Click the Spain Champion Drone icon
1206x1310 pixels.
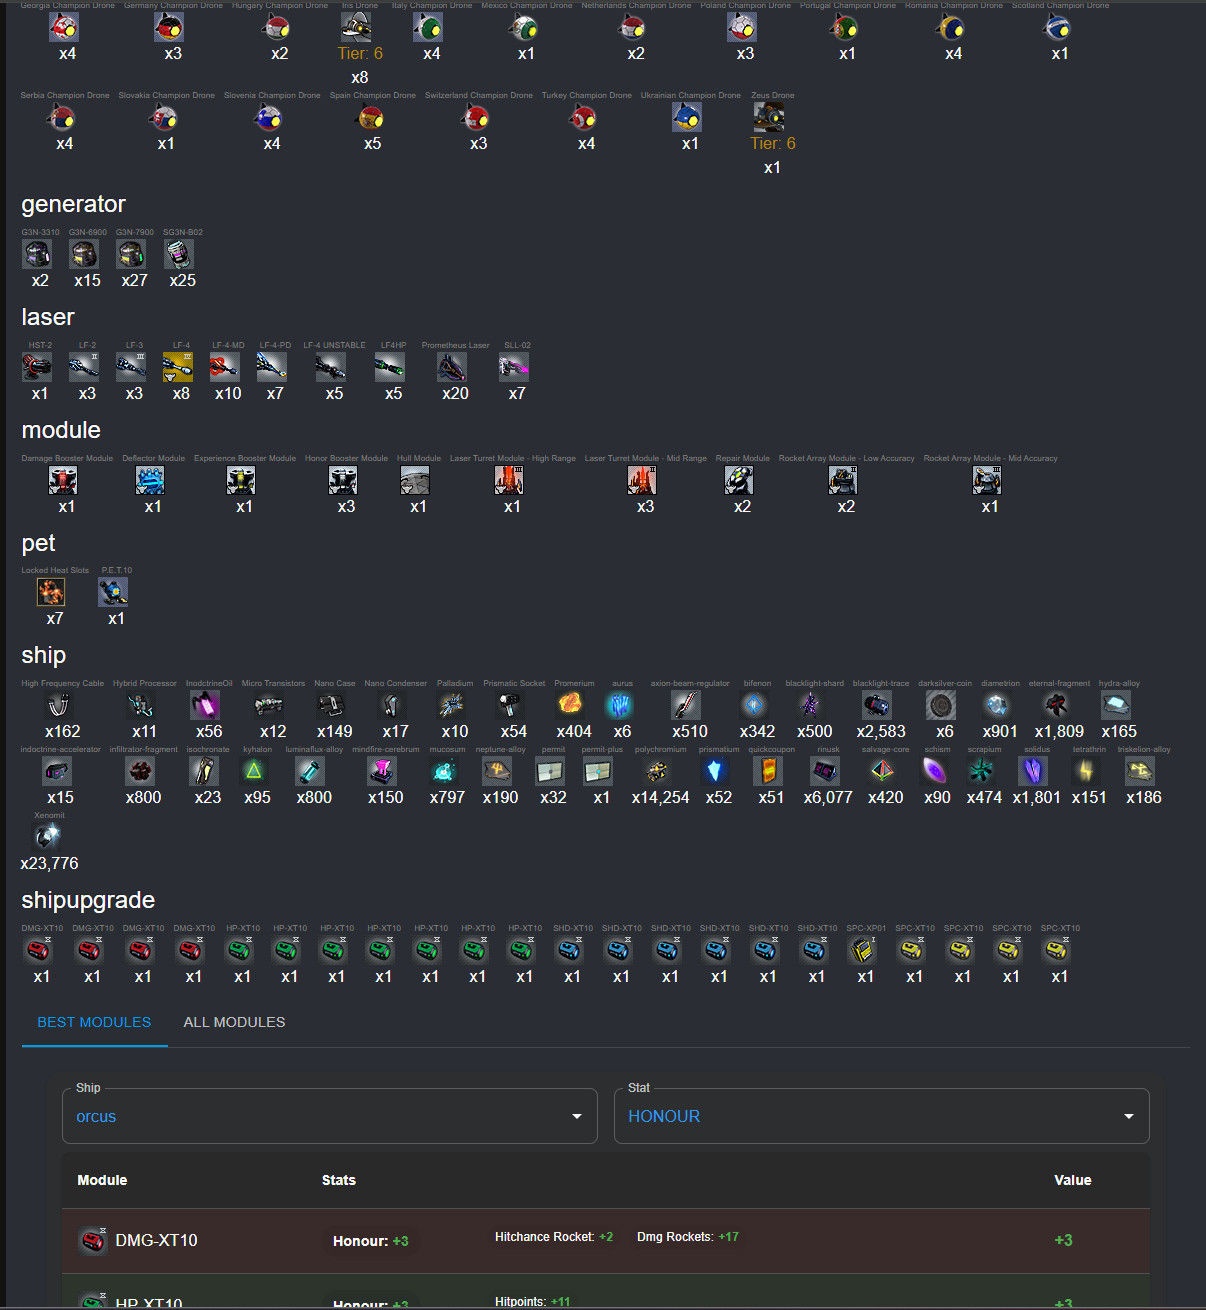[x=371, y=118]
